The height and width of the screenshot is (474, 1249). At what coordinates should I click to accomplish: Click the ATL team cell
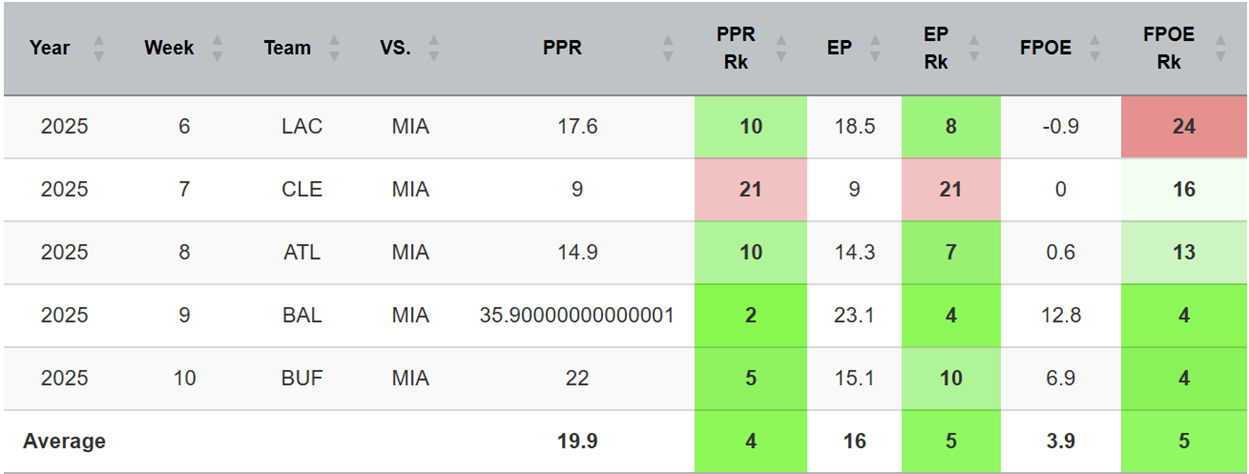(x=301, y=252)
